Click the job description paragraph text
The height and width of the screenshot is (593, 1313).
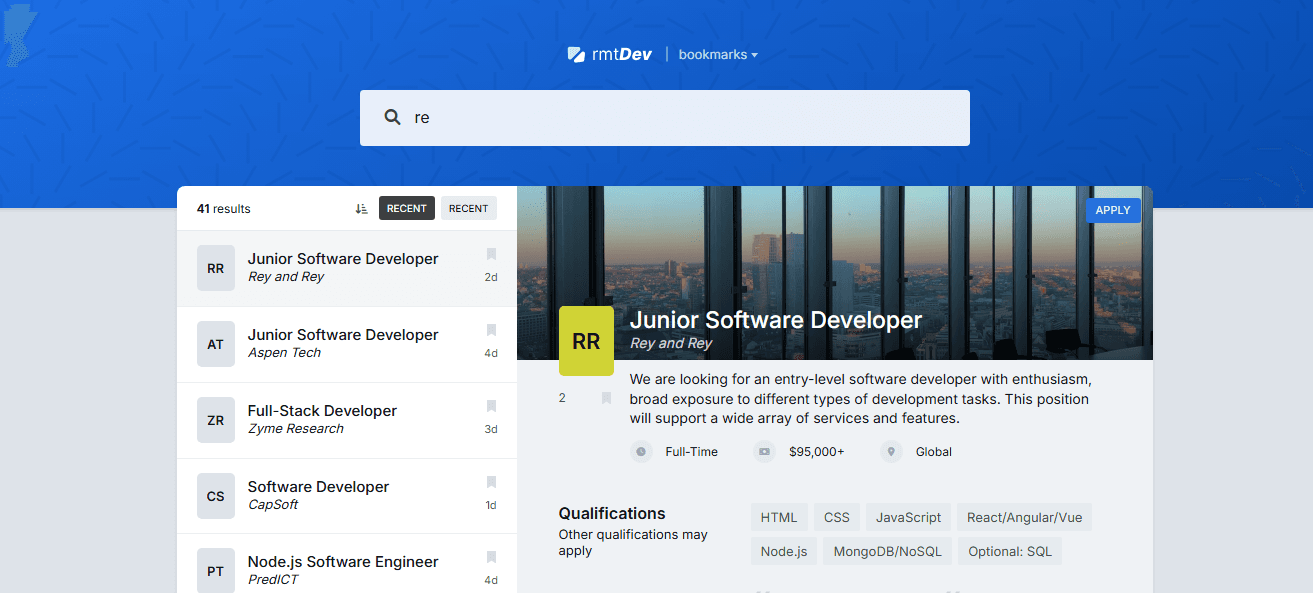point(860,399)
